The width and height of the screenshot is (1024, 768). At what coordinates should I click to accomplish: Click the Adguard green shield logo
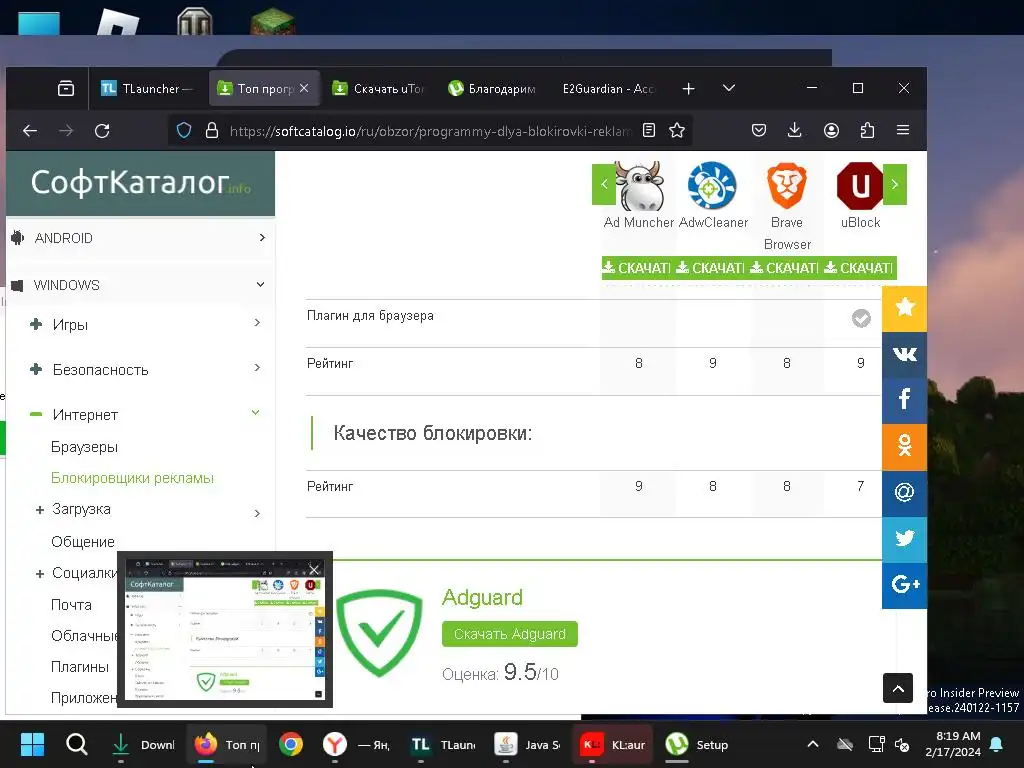click(379, 632)
